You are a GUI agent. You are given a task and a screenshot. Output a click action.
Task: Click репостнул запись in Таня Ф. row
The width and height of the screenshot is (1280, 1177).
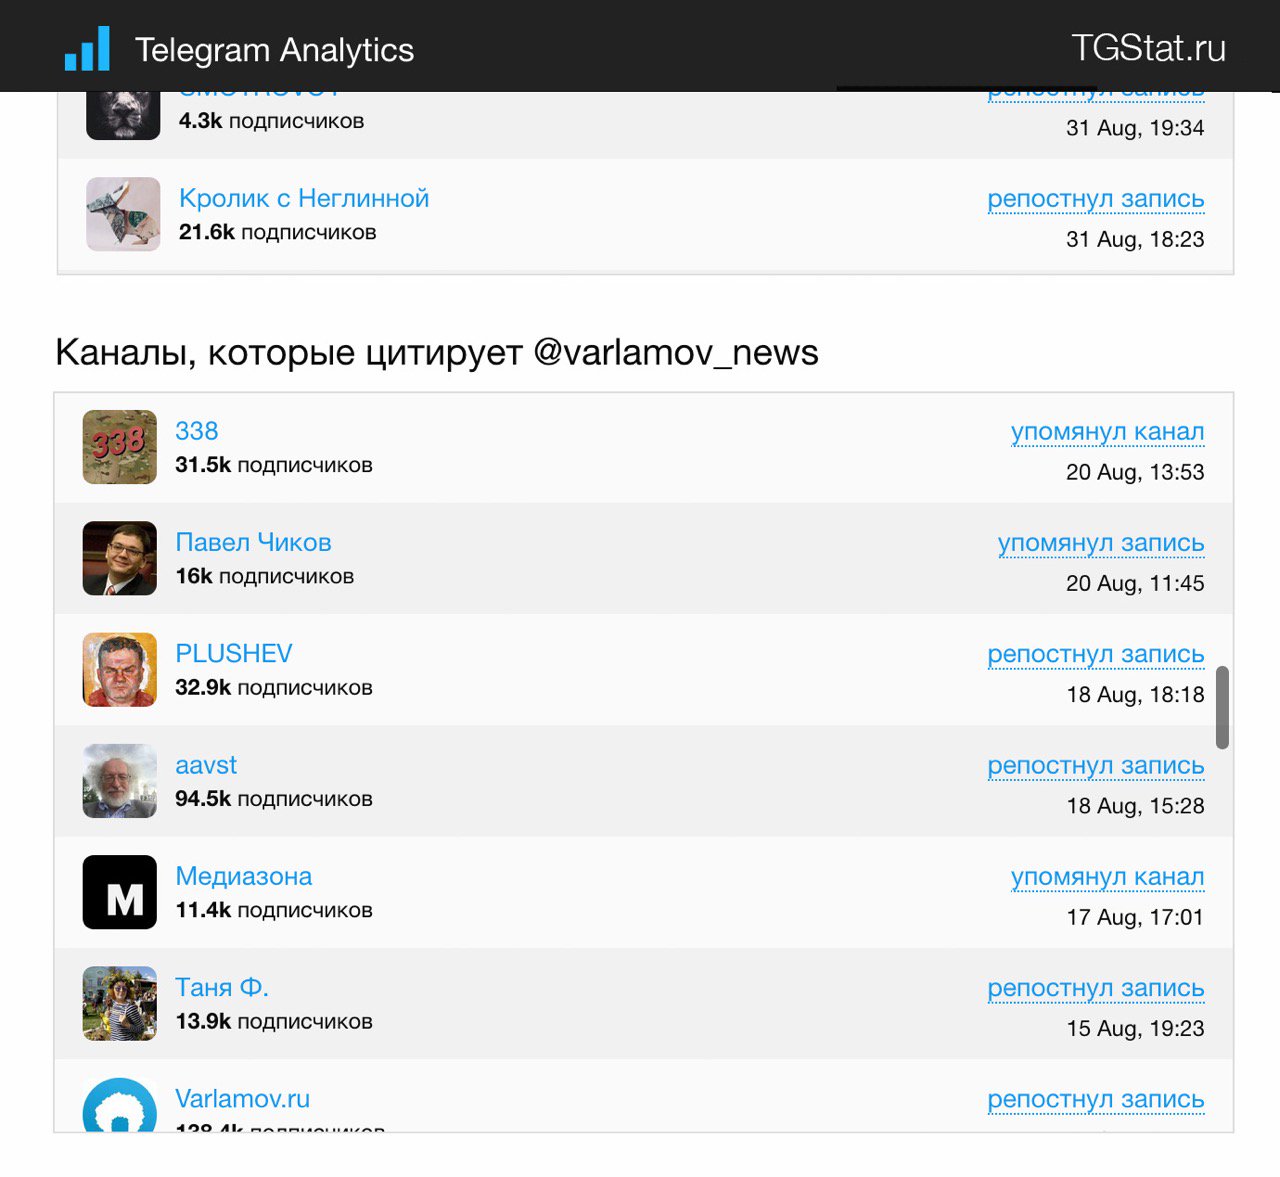click(1095, 988)
